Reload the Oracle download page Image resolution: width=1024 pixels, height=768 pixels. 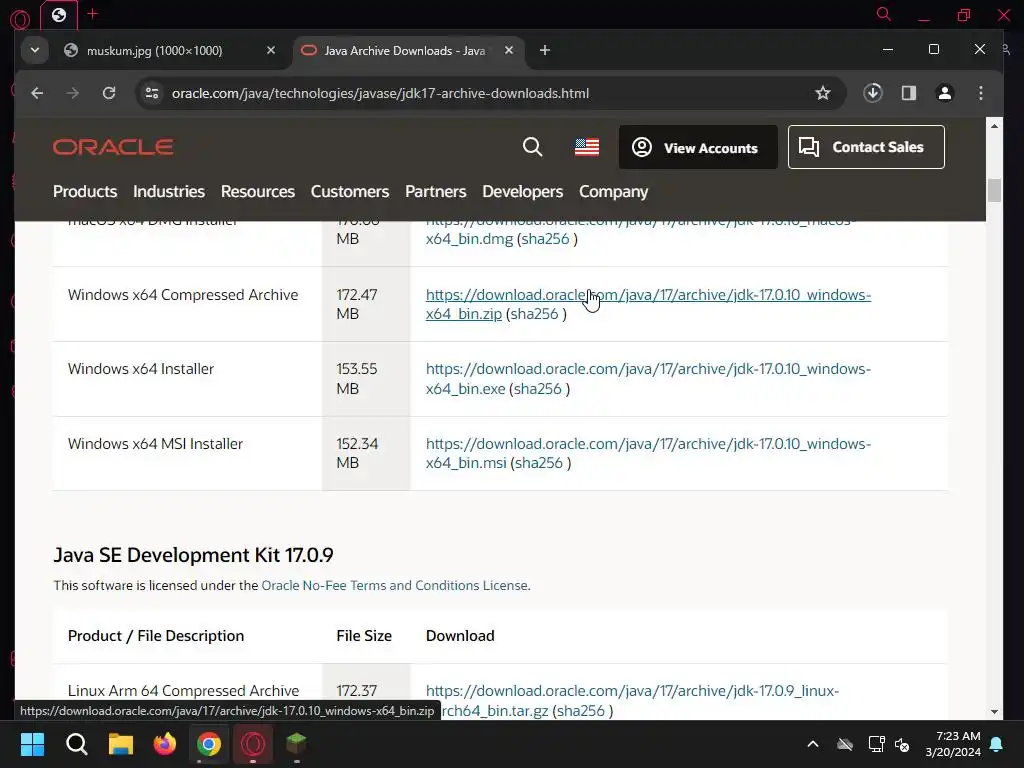pyautogui.click(x=109, y=93)
